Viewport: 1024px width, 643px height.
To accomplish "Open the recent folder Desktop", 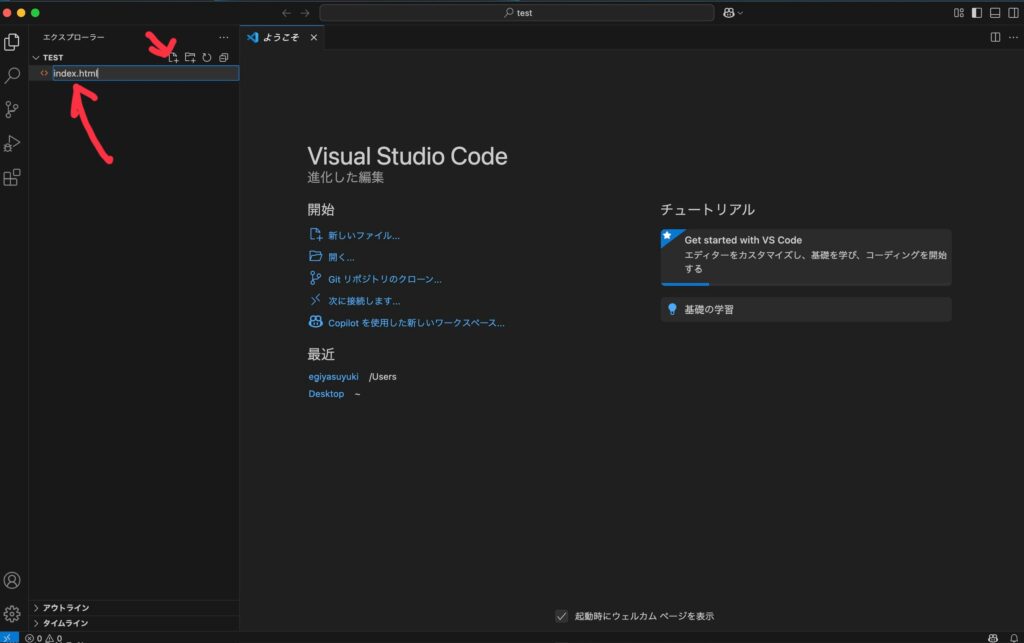I will point(326,394).
